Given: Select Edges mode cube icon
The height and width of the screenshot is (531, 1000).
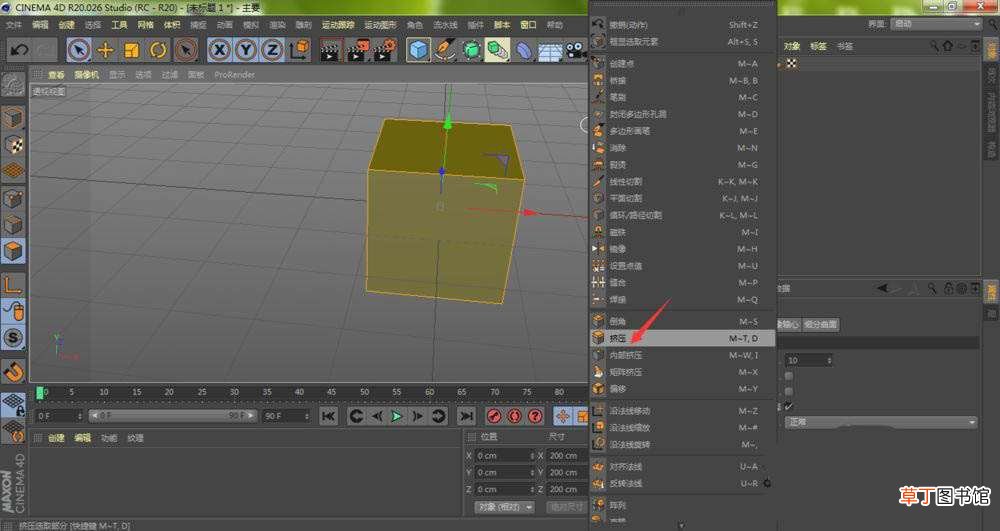Looking at the screenshot, I should pos(13,225).
